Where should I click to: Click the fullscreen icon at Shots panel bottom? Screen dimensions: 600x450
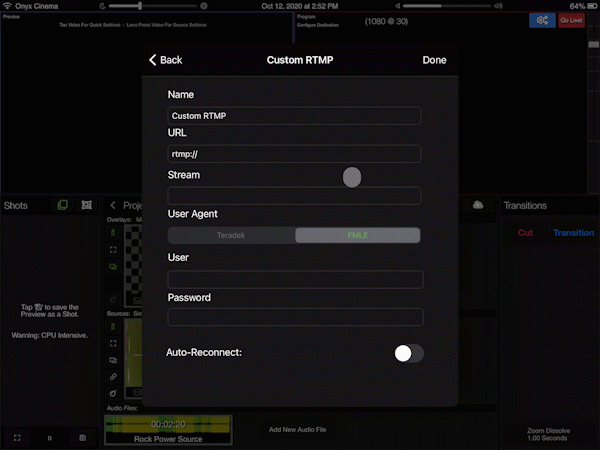(x=17, y=438)
